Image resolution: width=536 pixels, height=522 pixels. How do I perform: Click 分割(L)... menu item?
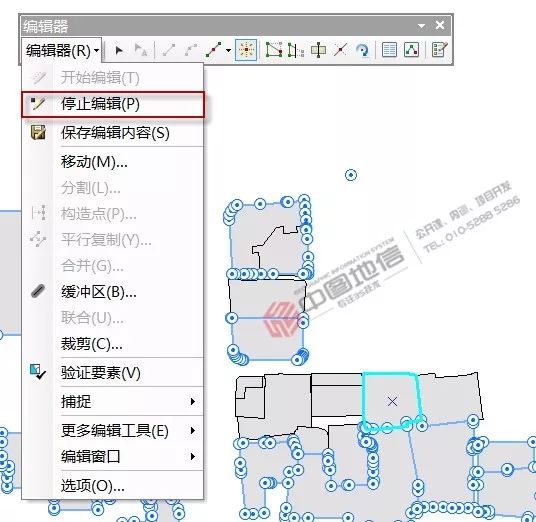click(113, 188)
